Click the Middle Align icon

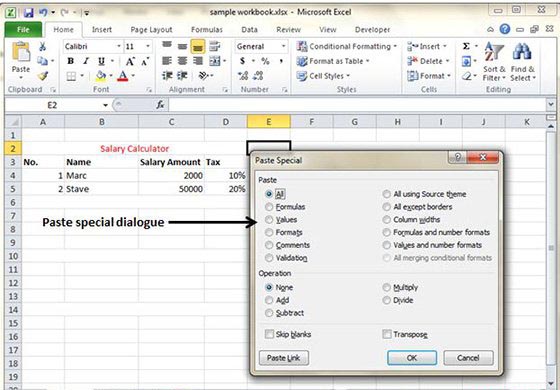click(182, 46)
